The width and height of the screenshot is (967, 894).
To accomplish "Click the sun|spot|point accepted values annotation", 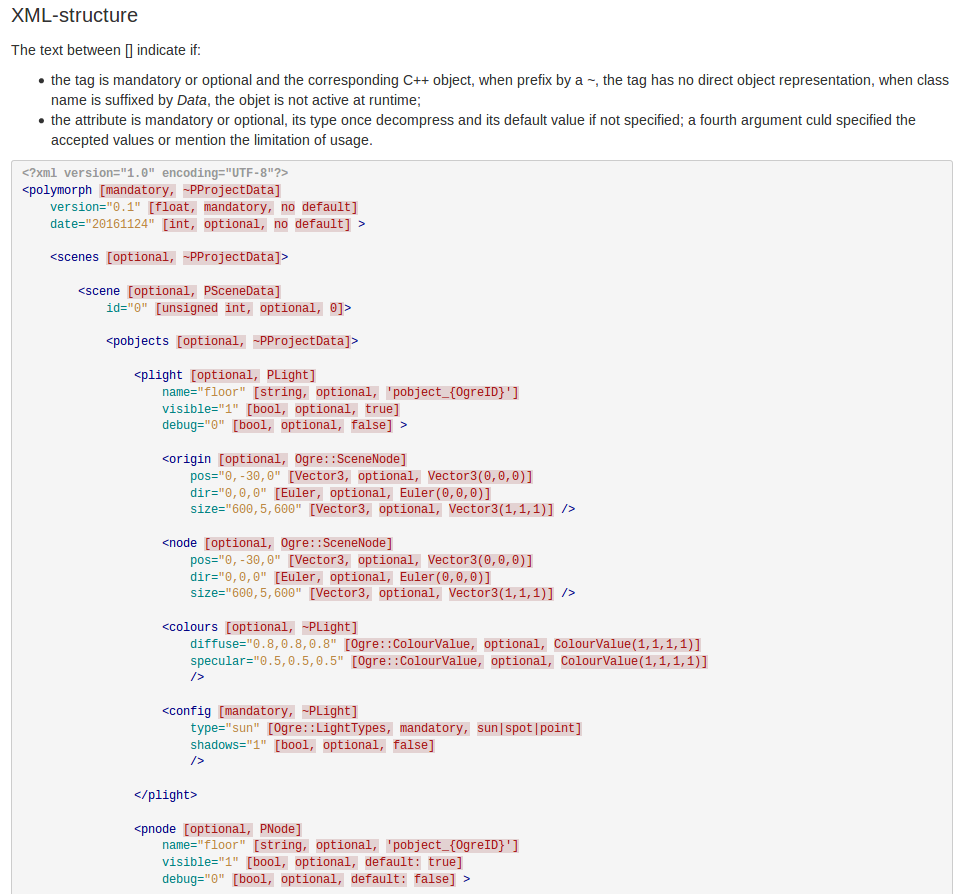I will (529, 728).
